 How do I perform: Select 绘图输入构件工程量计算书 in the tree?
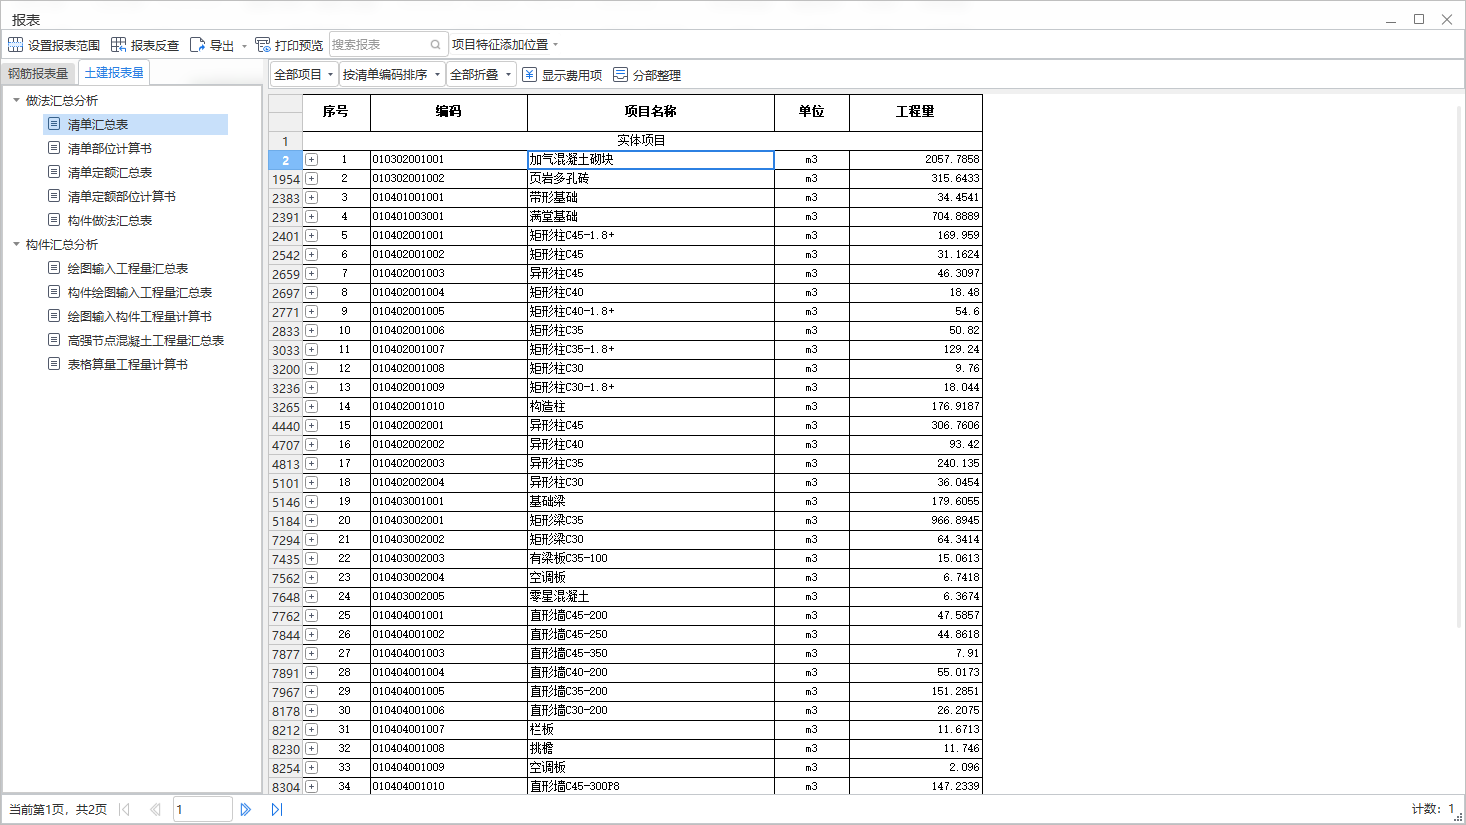click(x=139, y=316)
